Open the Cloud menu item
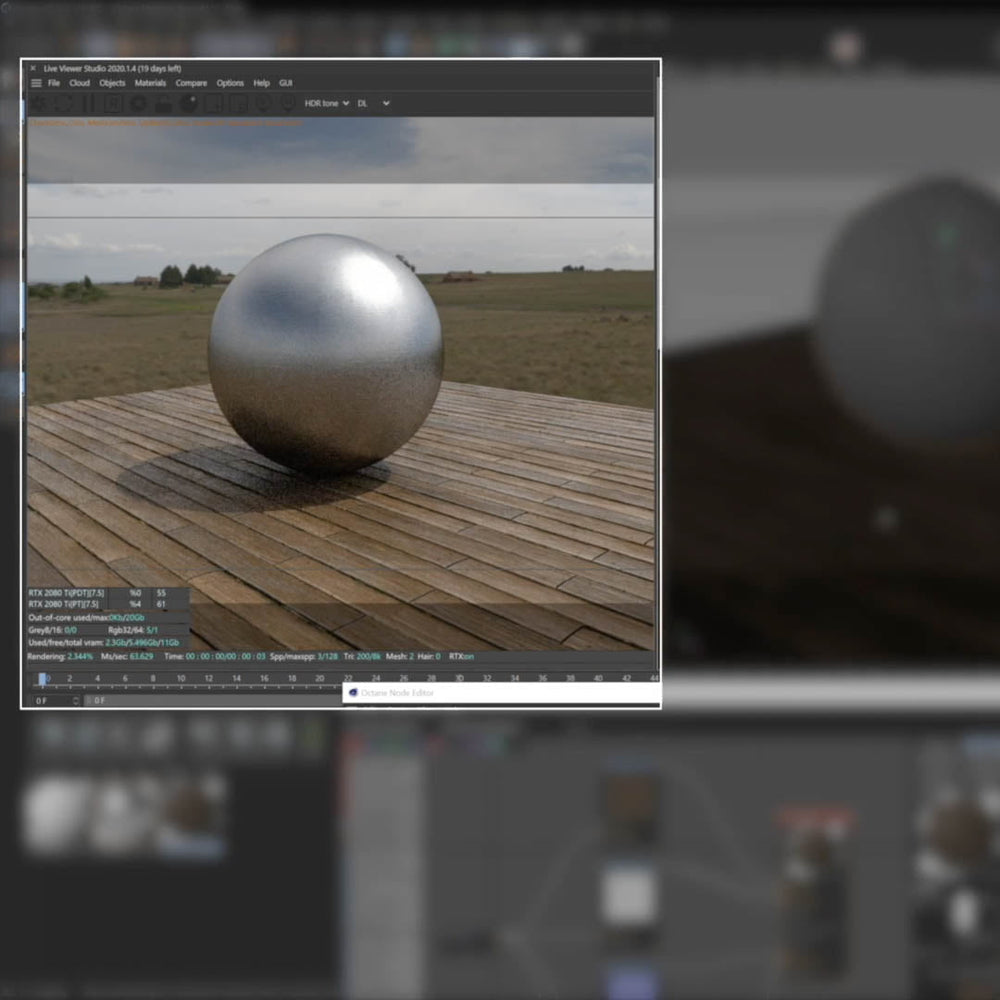This screenshot has height=1000, width=1000. 79,83
